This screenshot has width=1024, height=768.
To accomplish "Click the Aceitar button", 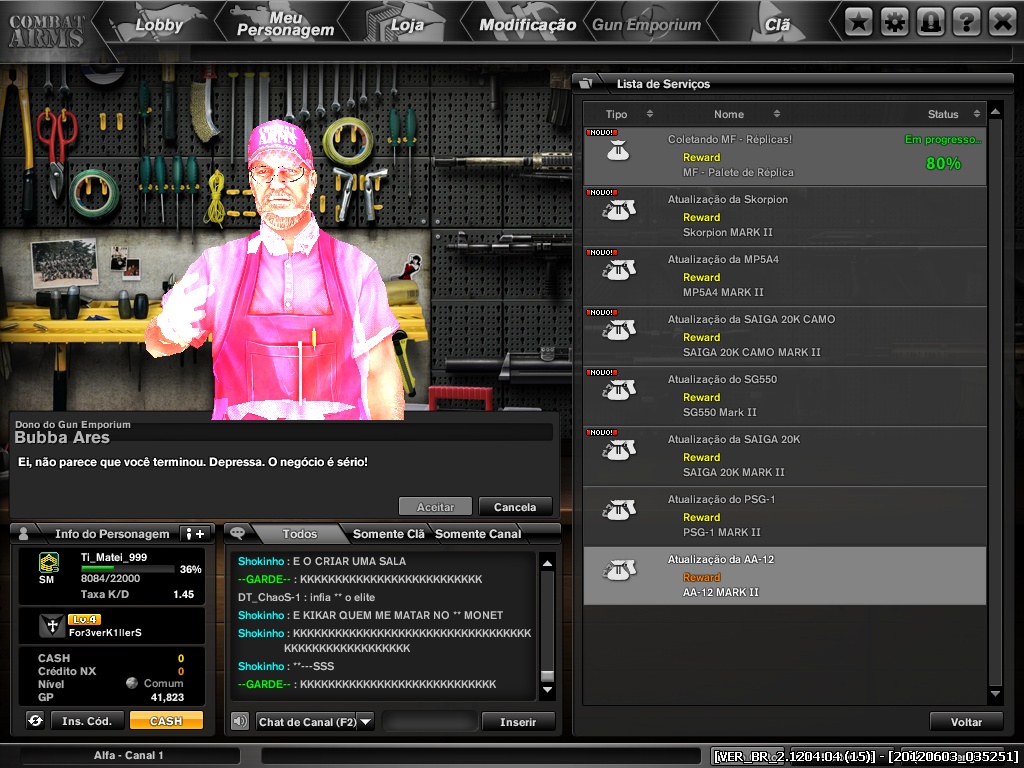I will point(435,507).
